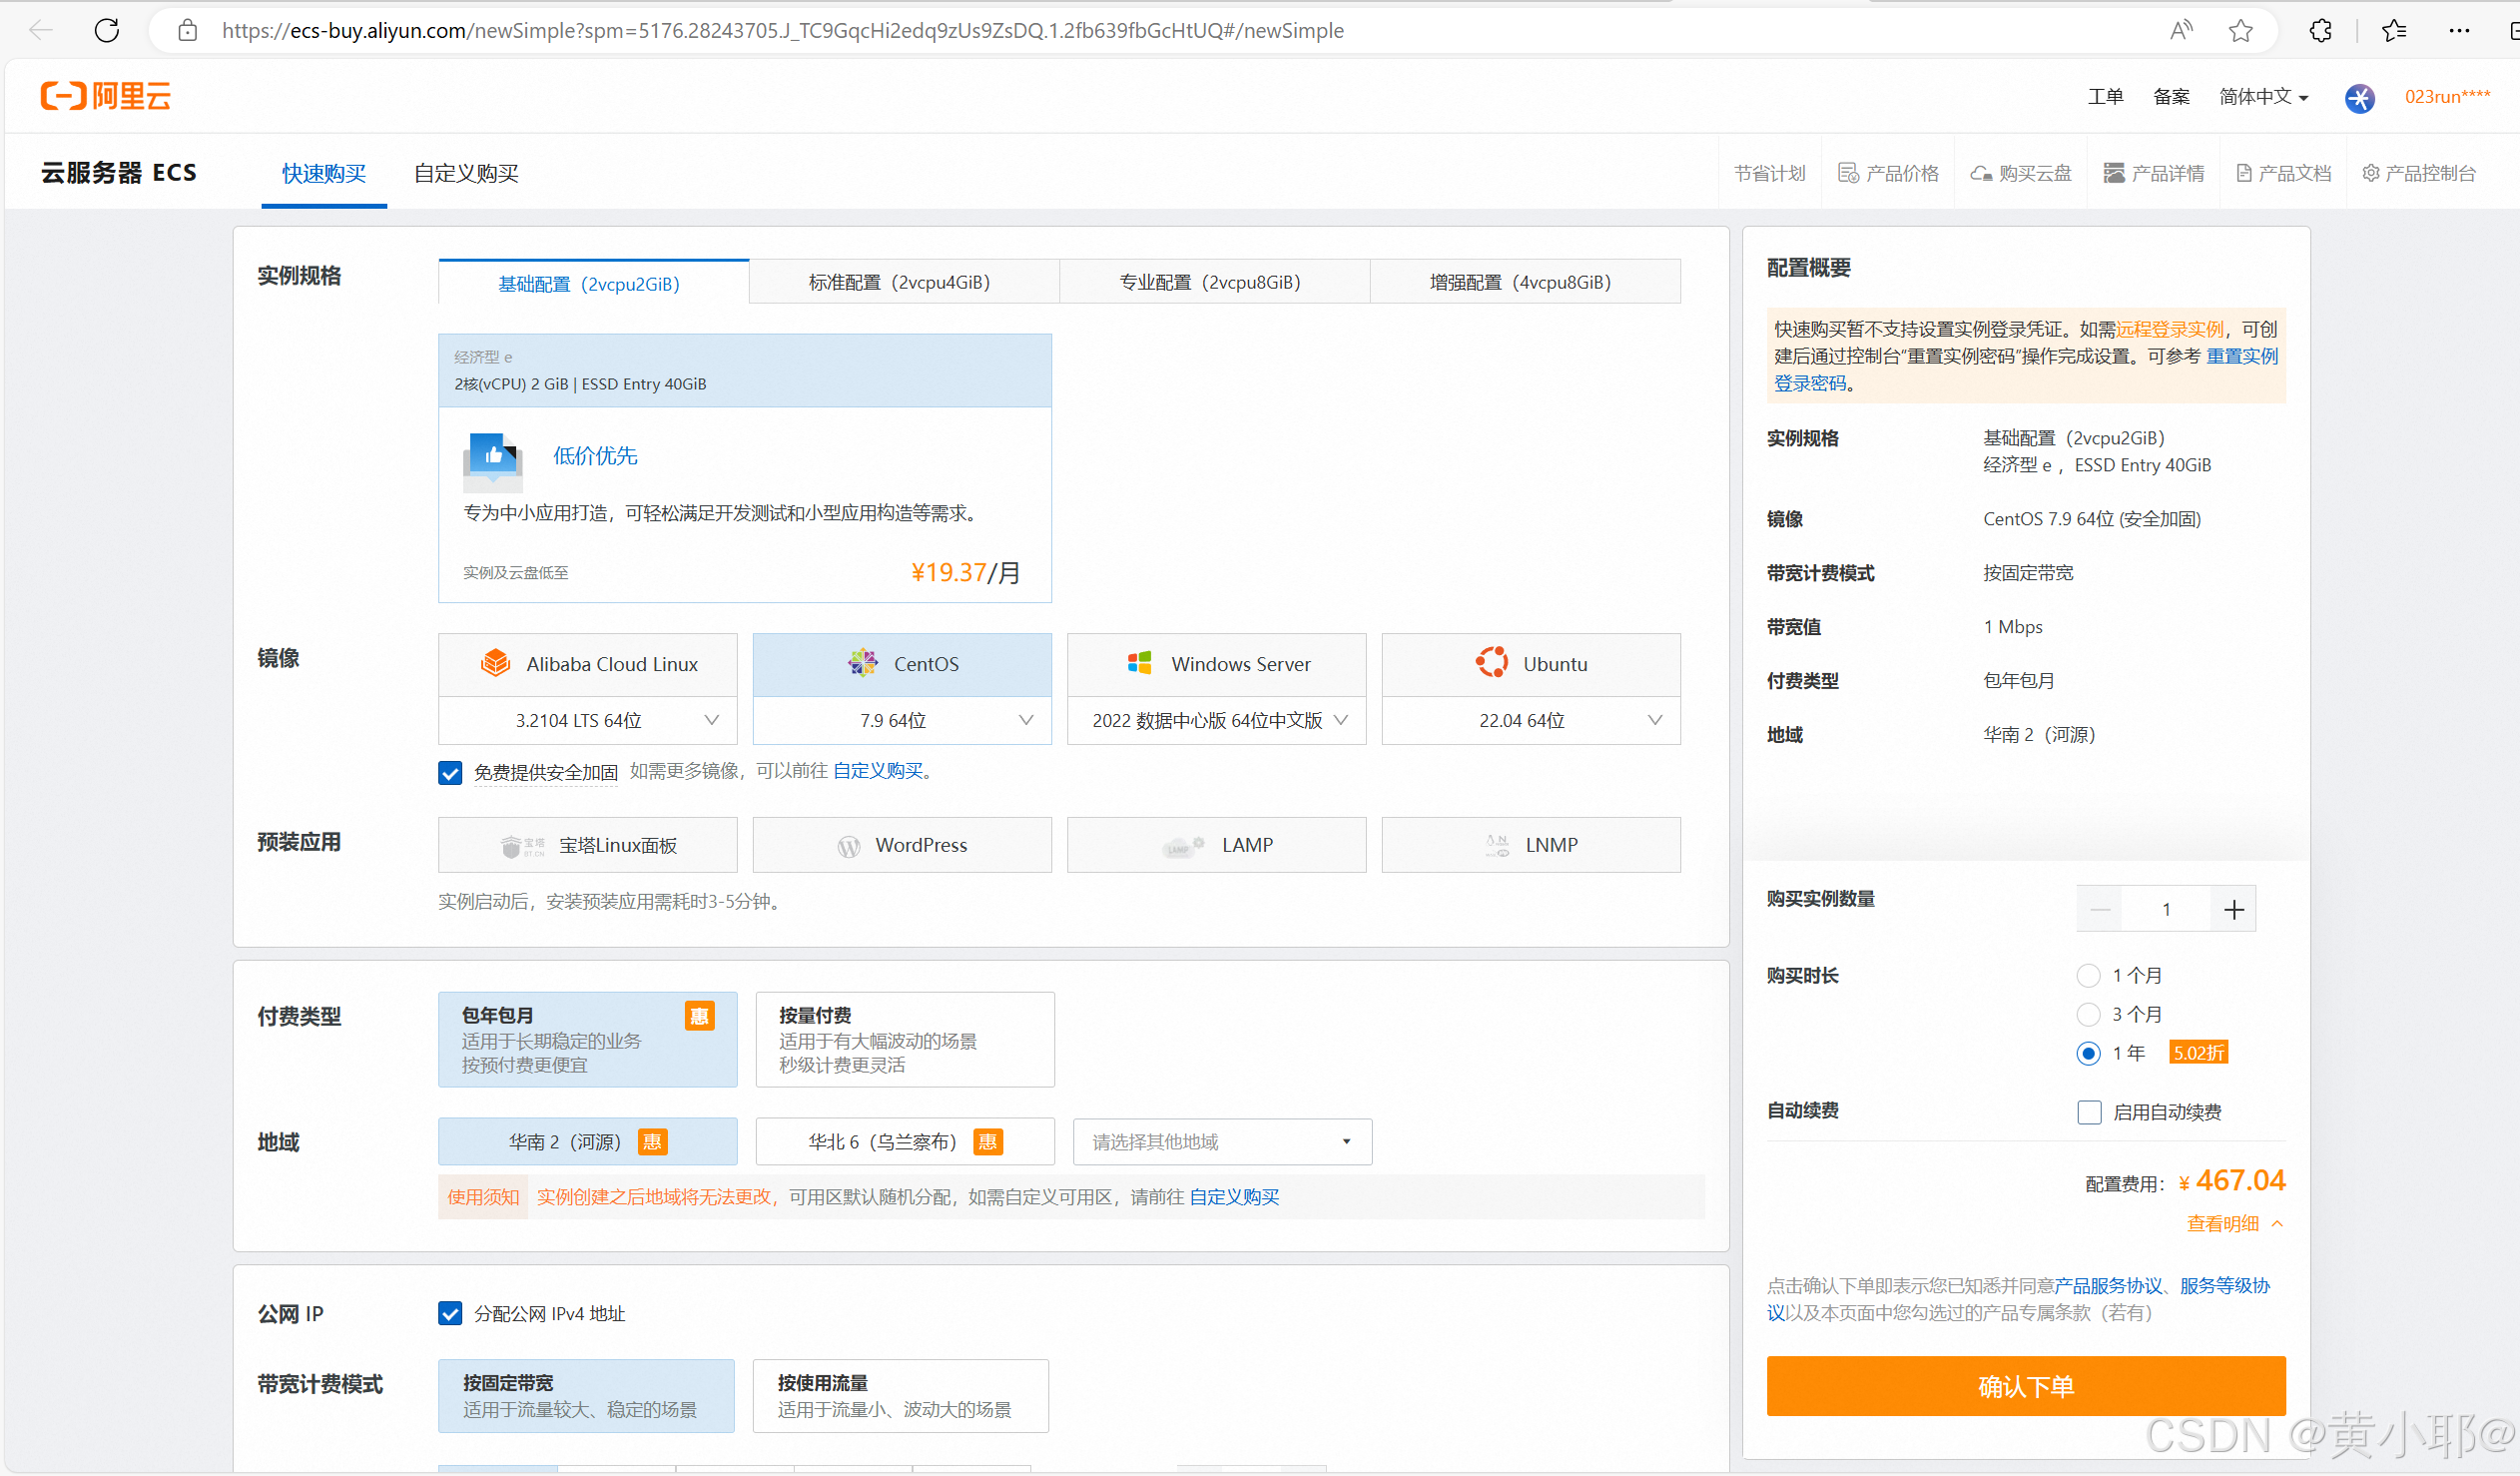Image resolution: width=2520 pixels, height=1476 pixels.
Task: Open 重置实例登录密码 link
Action: [x=2241, y=356]
